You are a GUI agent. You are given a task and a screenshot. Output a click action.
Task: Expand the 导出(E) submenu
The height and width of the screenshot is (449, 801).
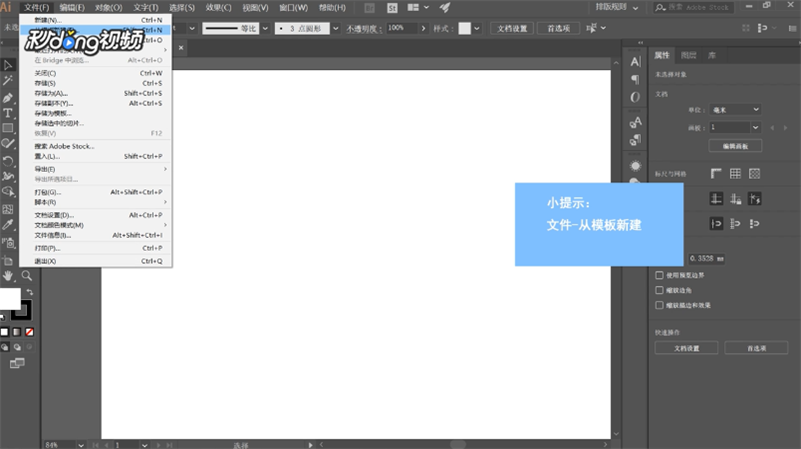click(96, 169)
